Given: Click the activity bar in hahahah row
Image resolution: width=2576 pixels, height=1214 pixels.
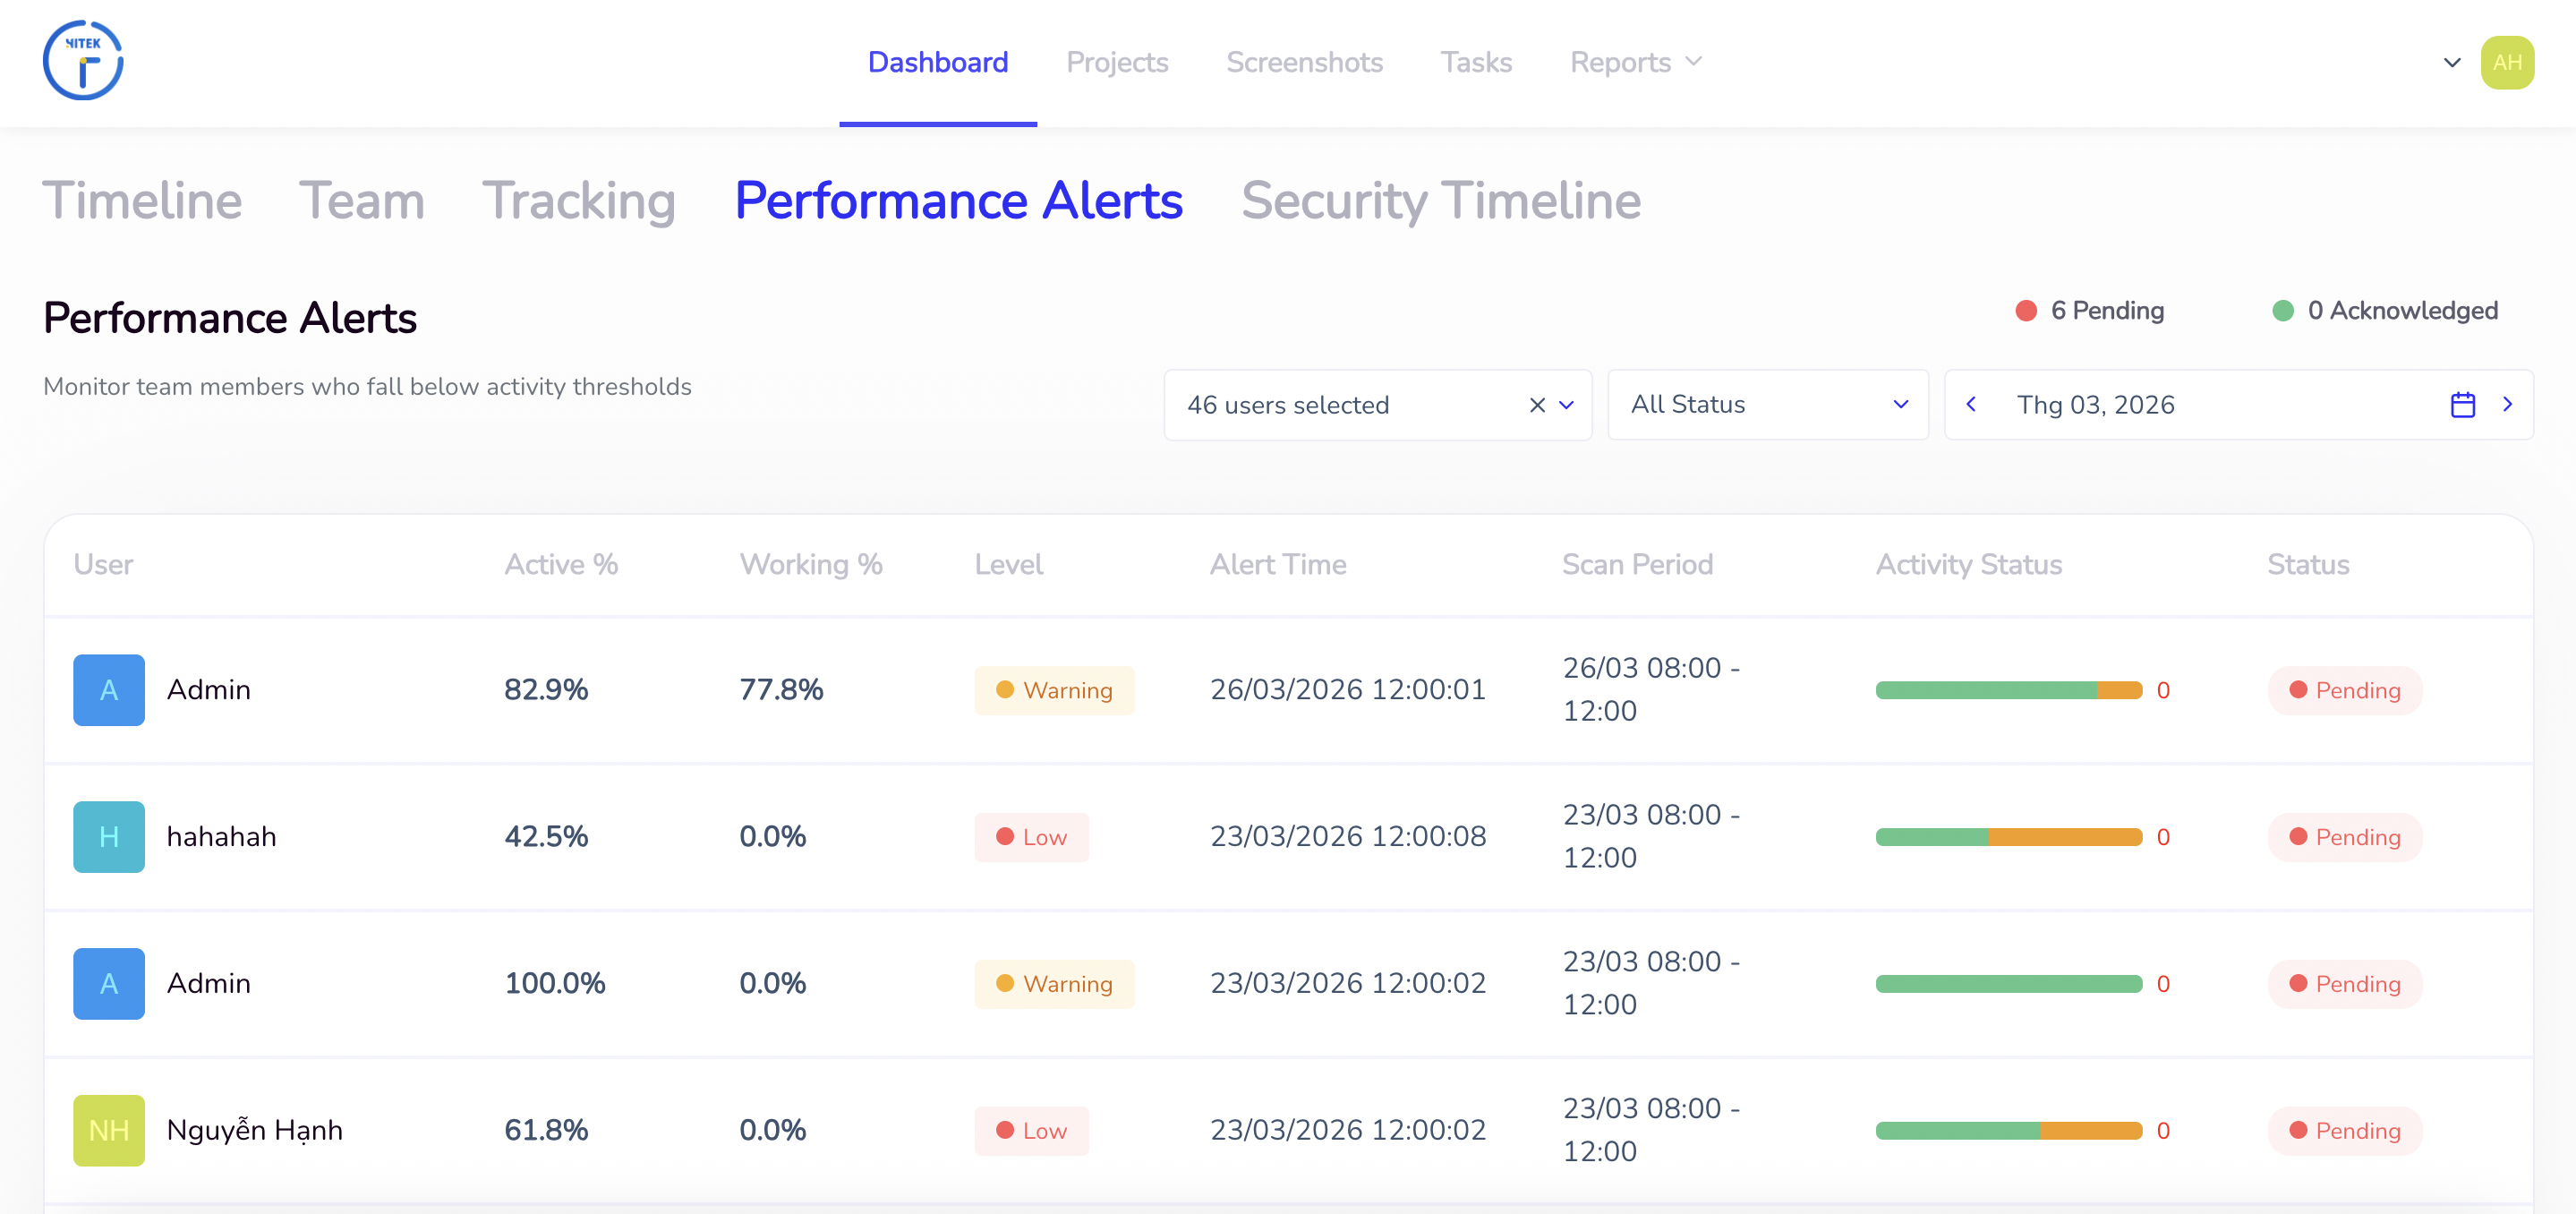Looking at the screenshot, I should pyautogui.click(x=2008, y=837).
